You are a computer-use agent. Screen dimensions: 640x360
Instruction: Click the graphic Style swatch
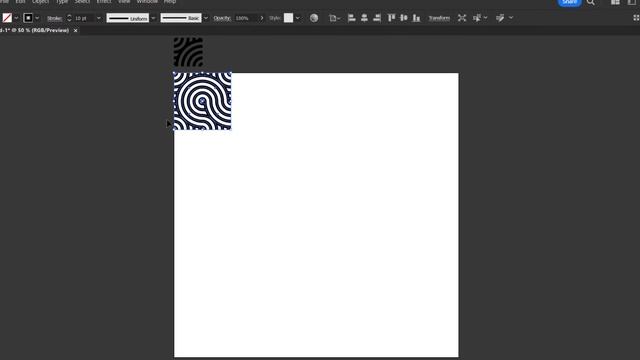(x=289, y=18)
